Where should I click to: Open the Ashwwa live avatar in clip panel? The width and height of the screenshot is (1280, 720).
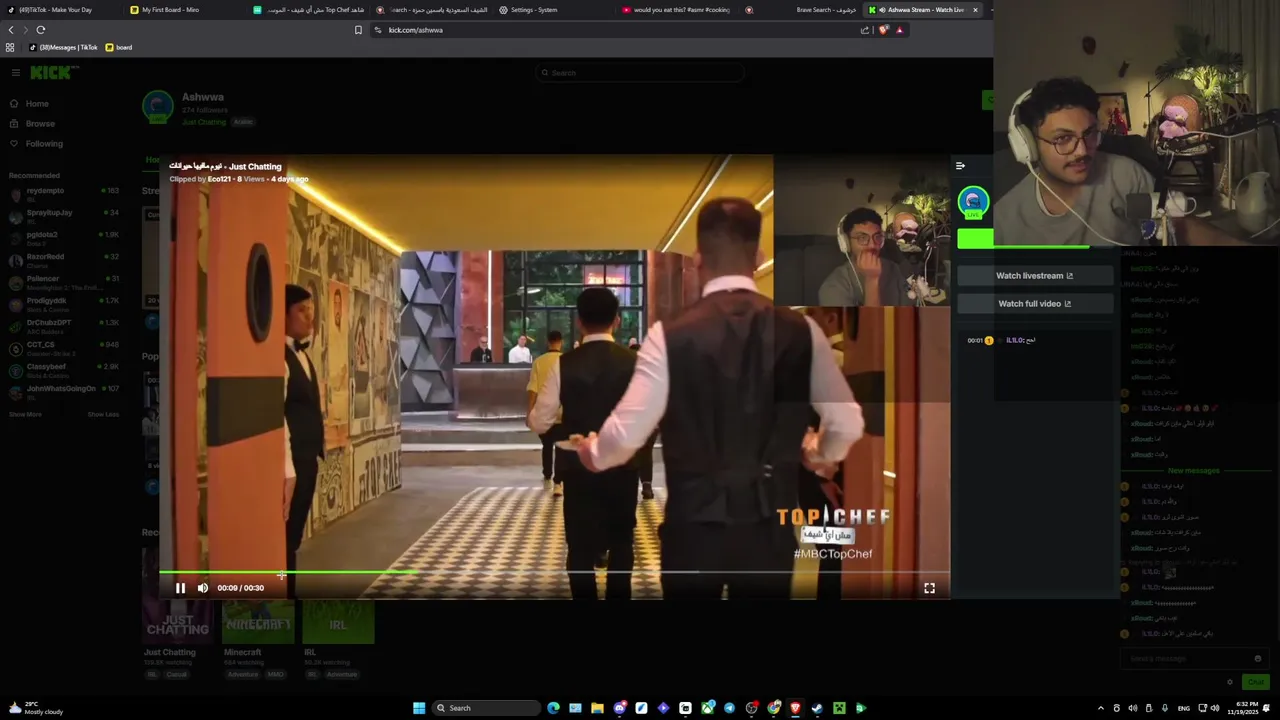[x=973, y=202]
